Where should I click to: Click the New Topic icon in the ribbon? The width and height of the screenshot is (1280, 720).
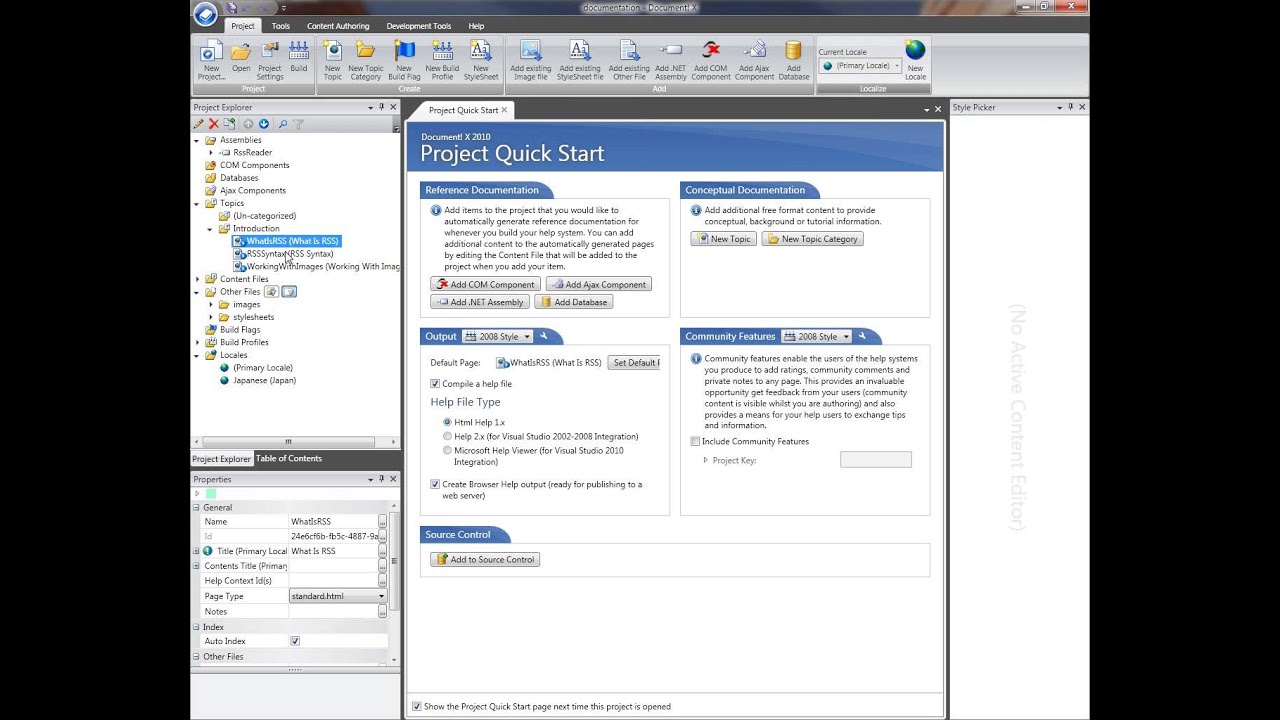tap(332, 60)
